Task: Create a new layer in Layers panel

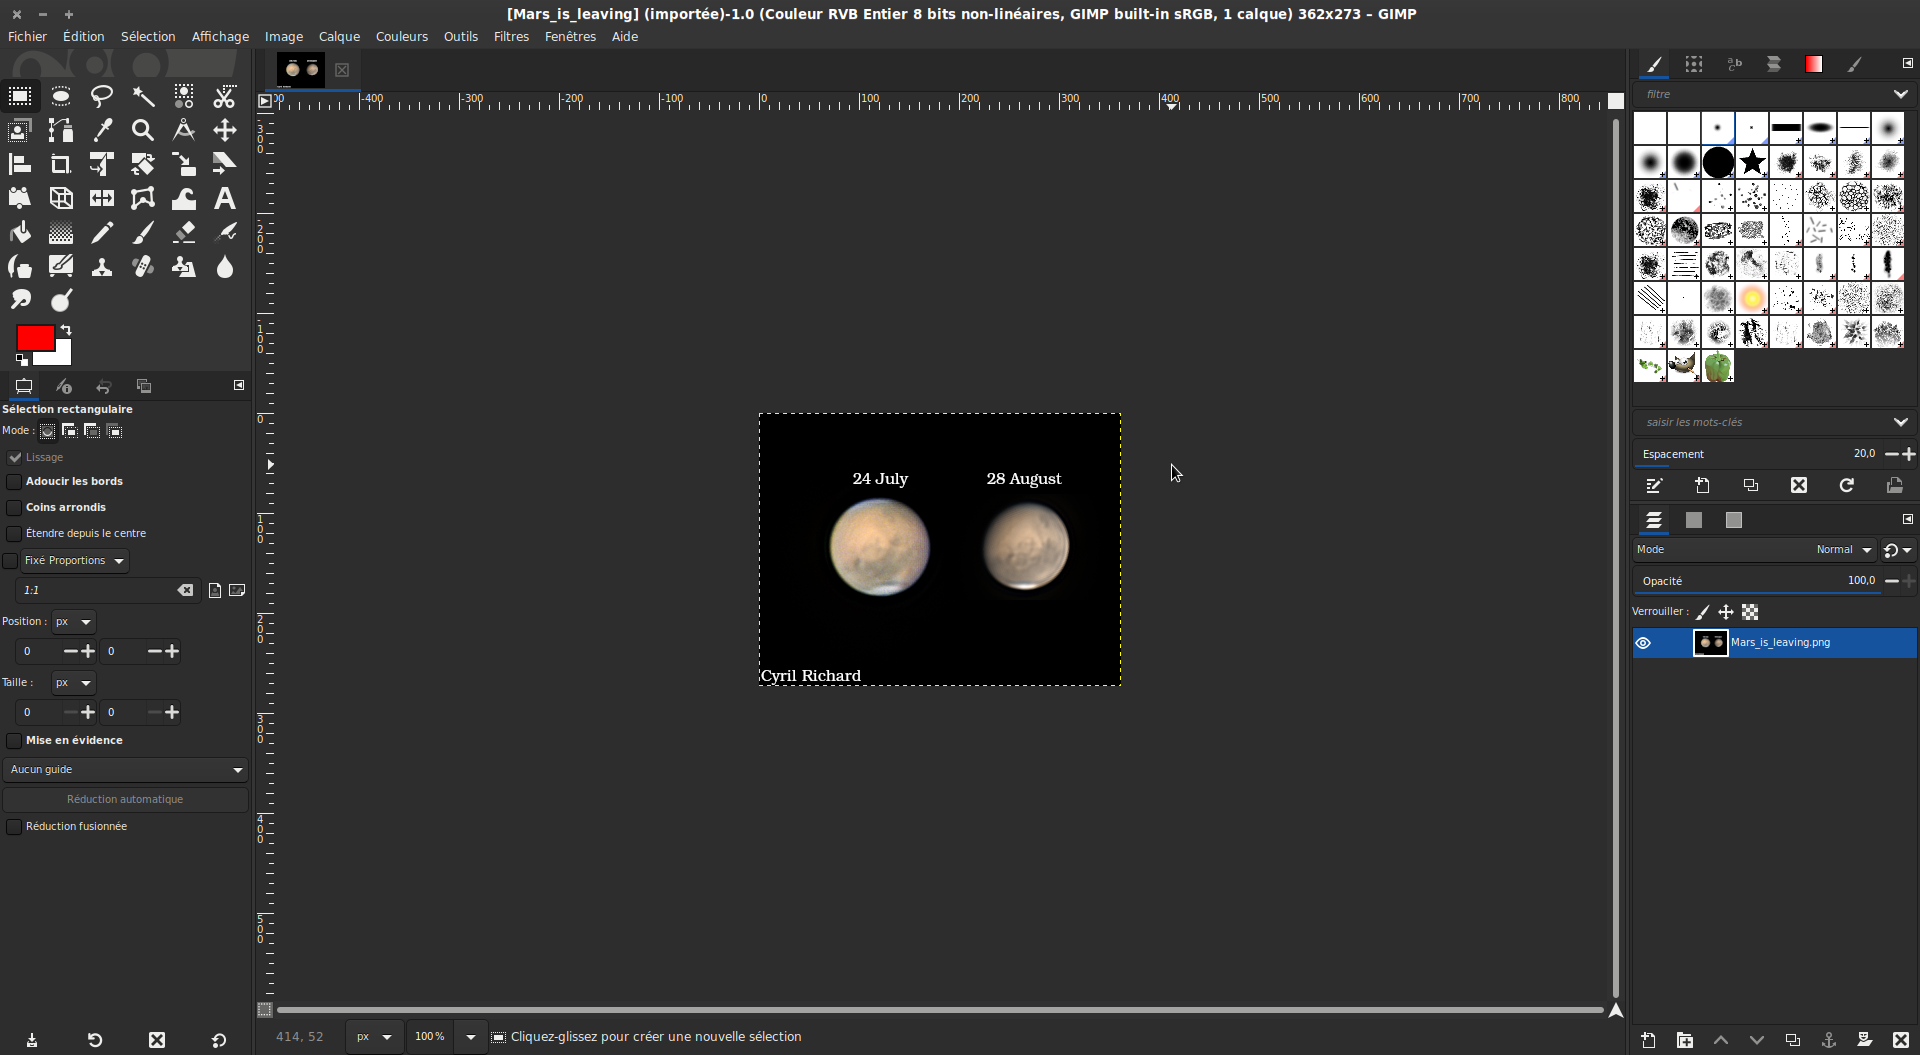Action: click(x=1648, y=1040)
